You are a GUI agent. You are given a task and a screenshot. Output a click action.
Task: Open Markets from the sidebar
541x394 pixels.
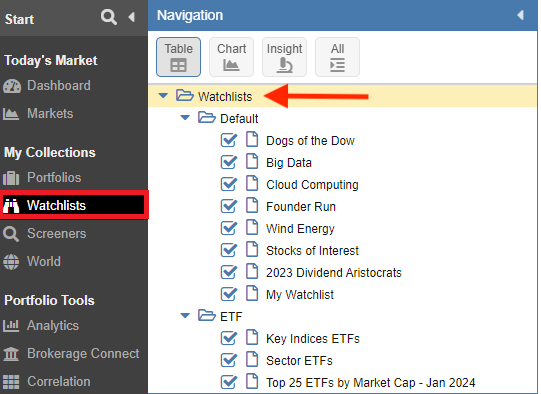tap(50, 114)
